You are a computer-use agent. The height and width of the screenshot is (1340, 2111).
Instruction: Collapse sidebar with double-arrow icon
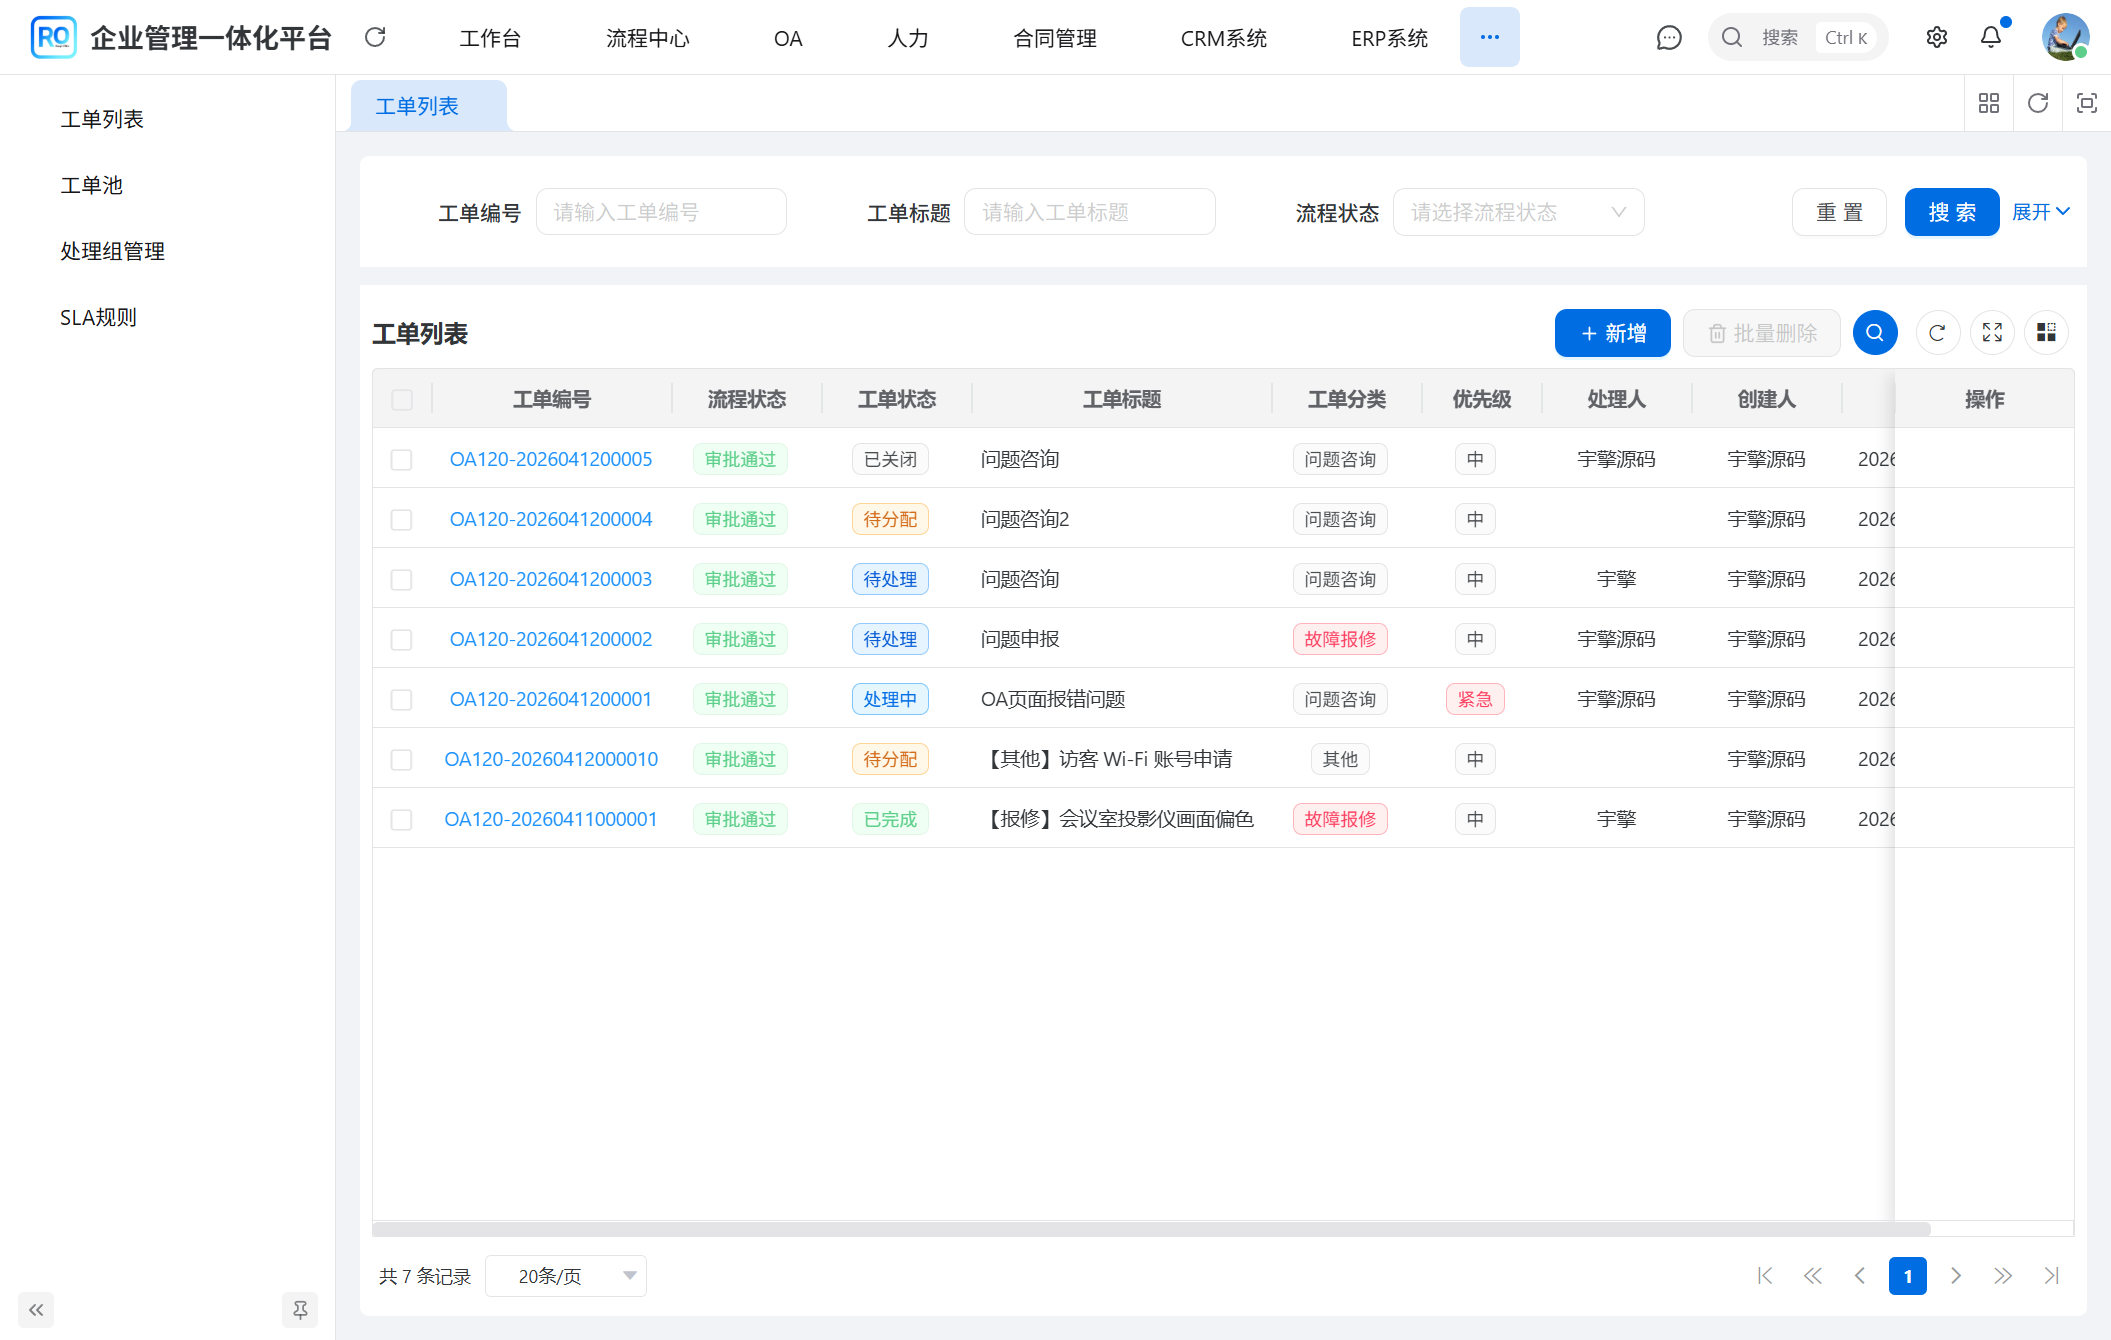pos(36,1309)
